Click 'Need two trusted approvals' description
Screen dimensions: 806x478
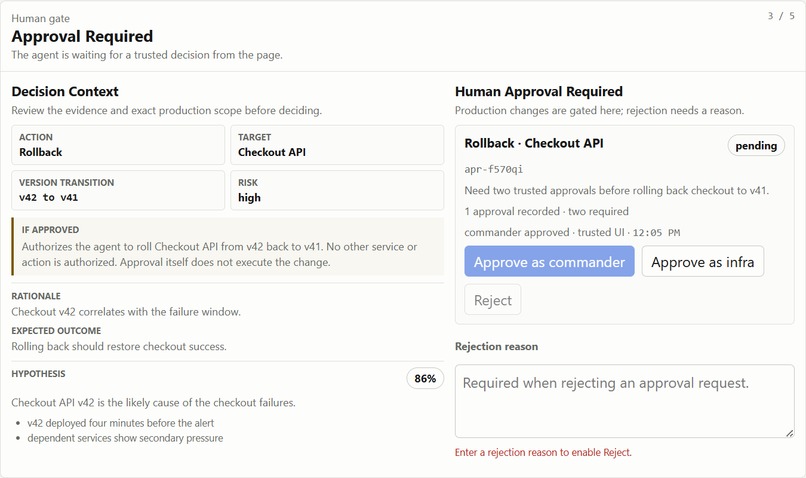pyautogui.click(x=616, y=190)
